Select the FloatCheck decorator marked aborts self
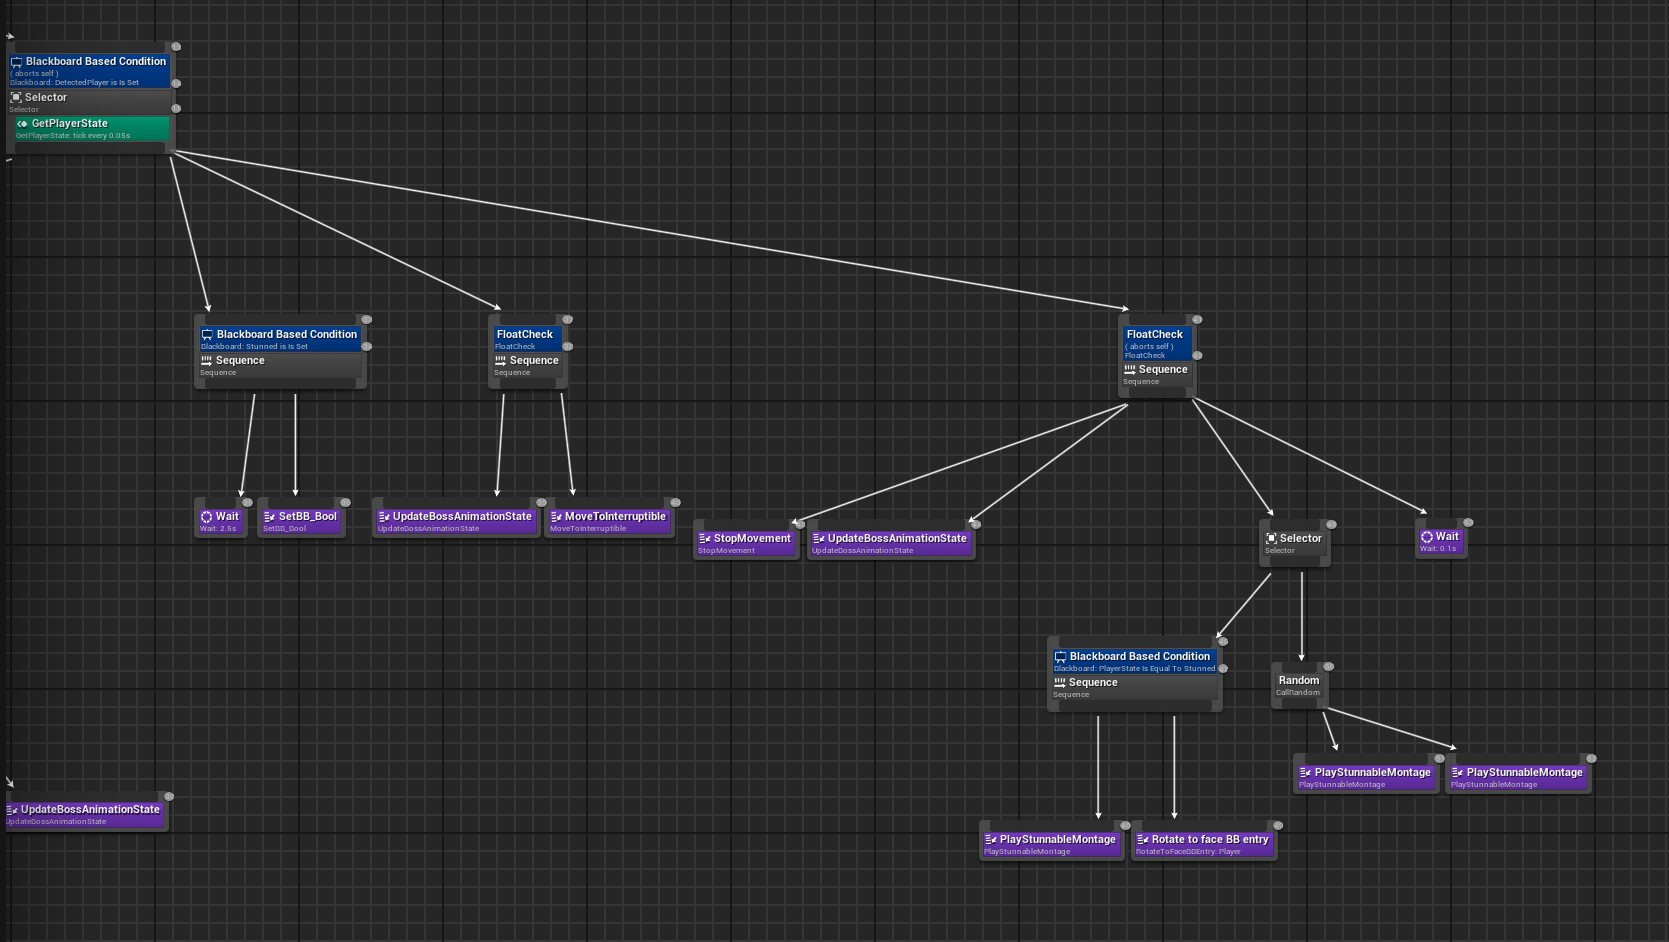Screen dimensions: 1669x942 click(1156, 343)
